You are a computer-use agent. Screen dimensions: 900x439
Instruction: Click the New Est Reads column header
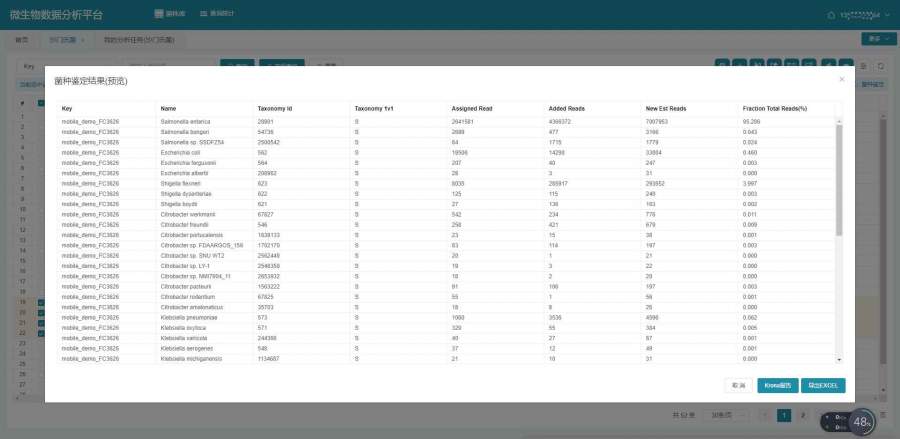pyautogui.click(x=666, y=108)
